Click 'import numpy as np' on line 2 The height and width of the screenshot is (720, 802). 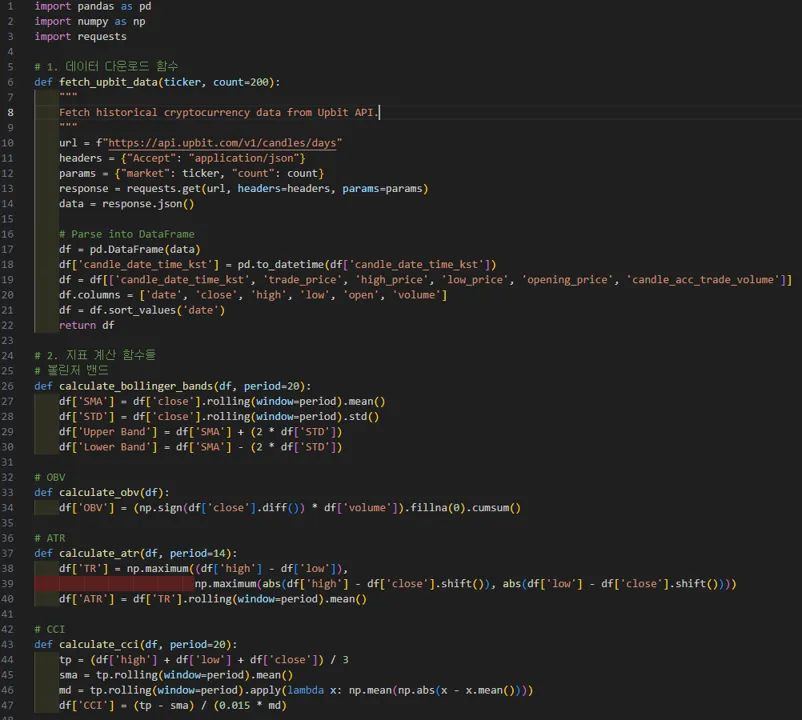[90, 21]
